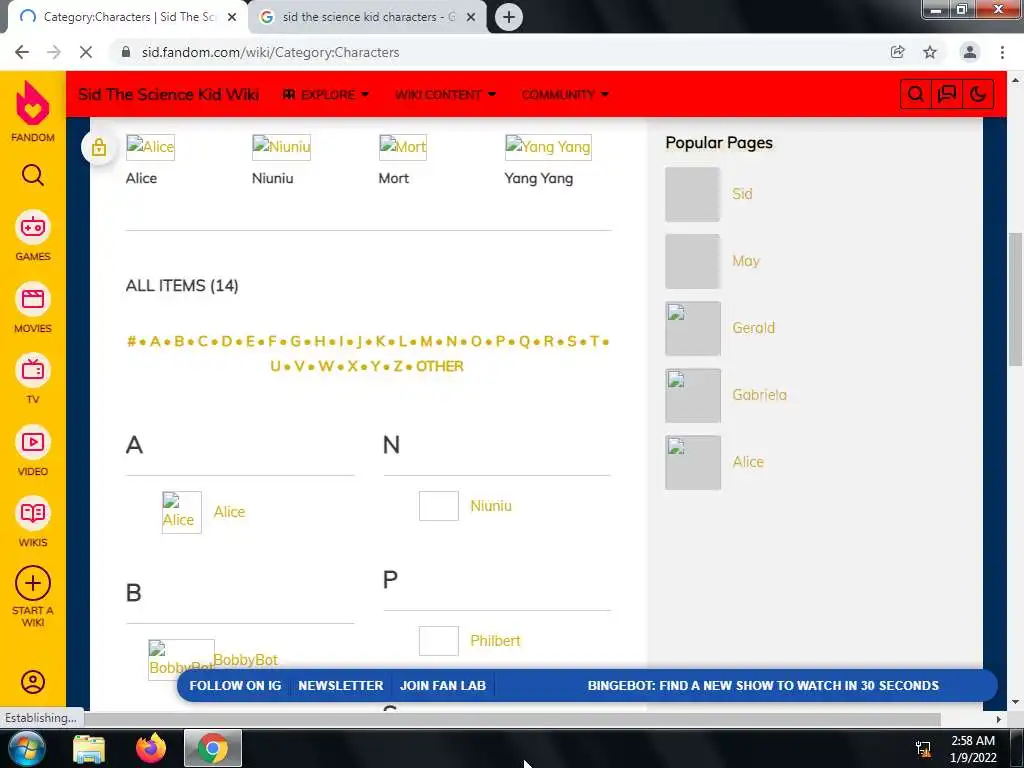The width and height of the screenshot is (1024, 768).
Task: Click the Follow on IG button
Action: point(235,686)
